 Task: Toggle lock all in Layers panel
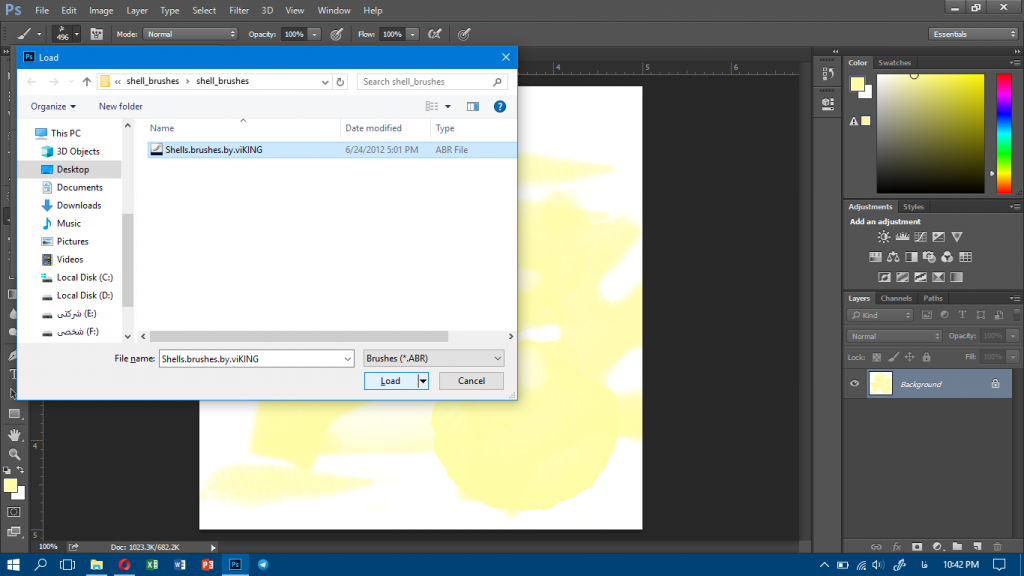[926, 357]
